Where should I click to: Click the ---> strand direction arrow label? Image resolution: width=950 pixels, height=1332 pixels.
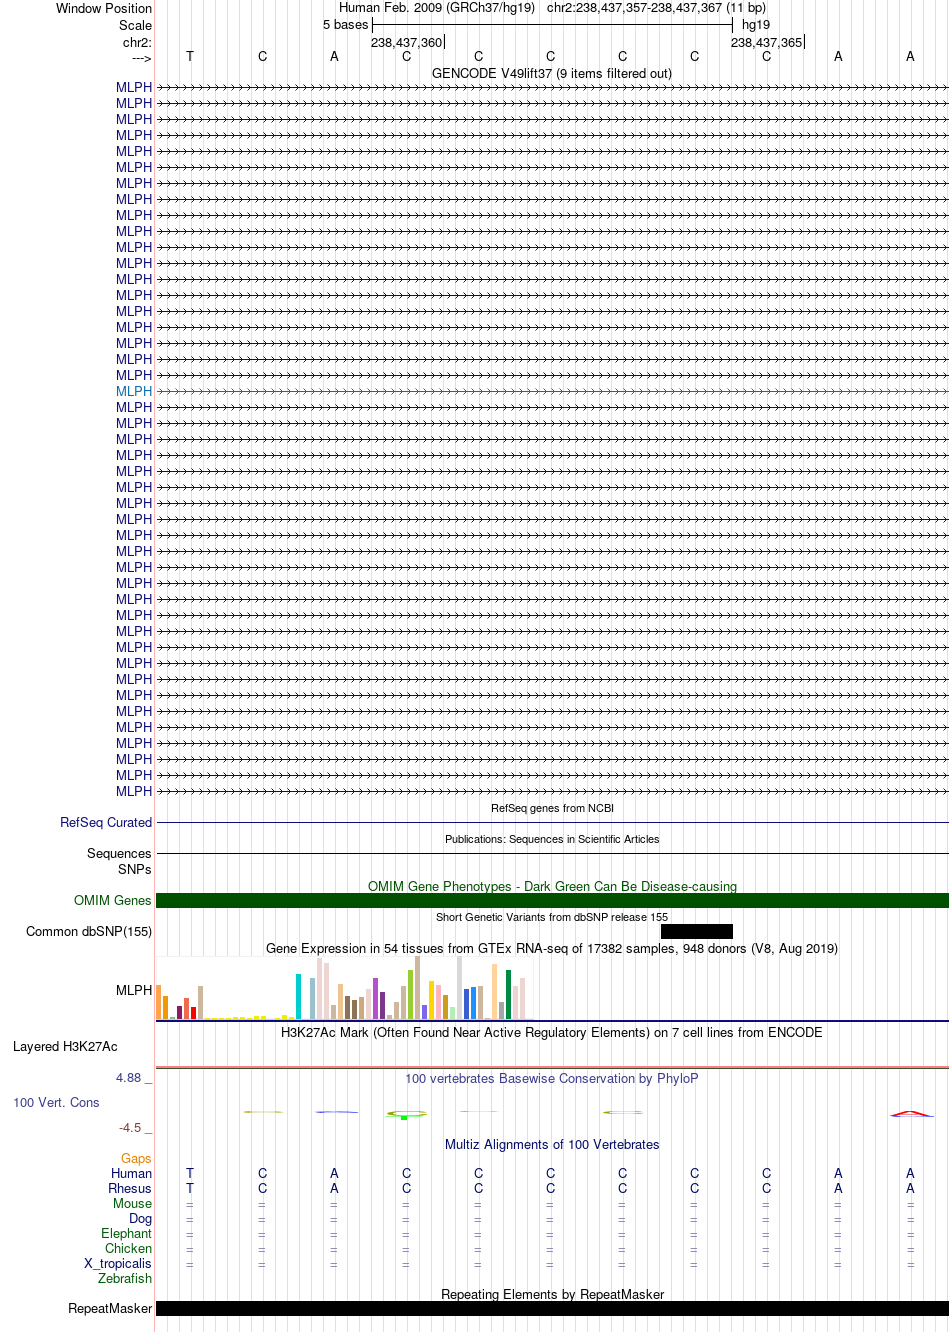[x=141, y=59]
